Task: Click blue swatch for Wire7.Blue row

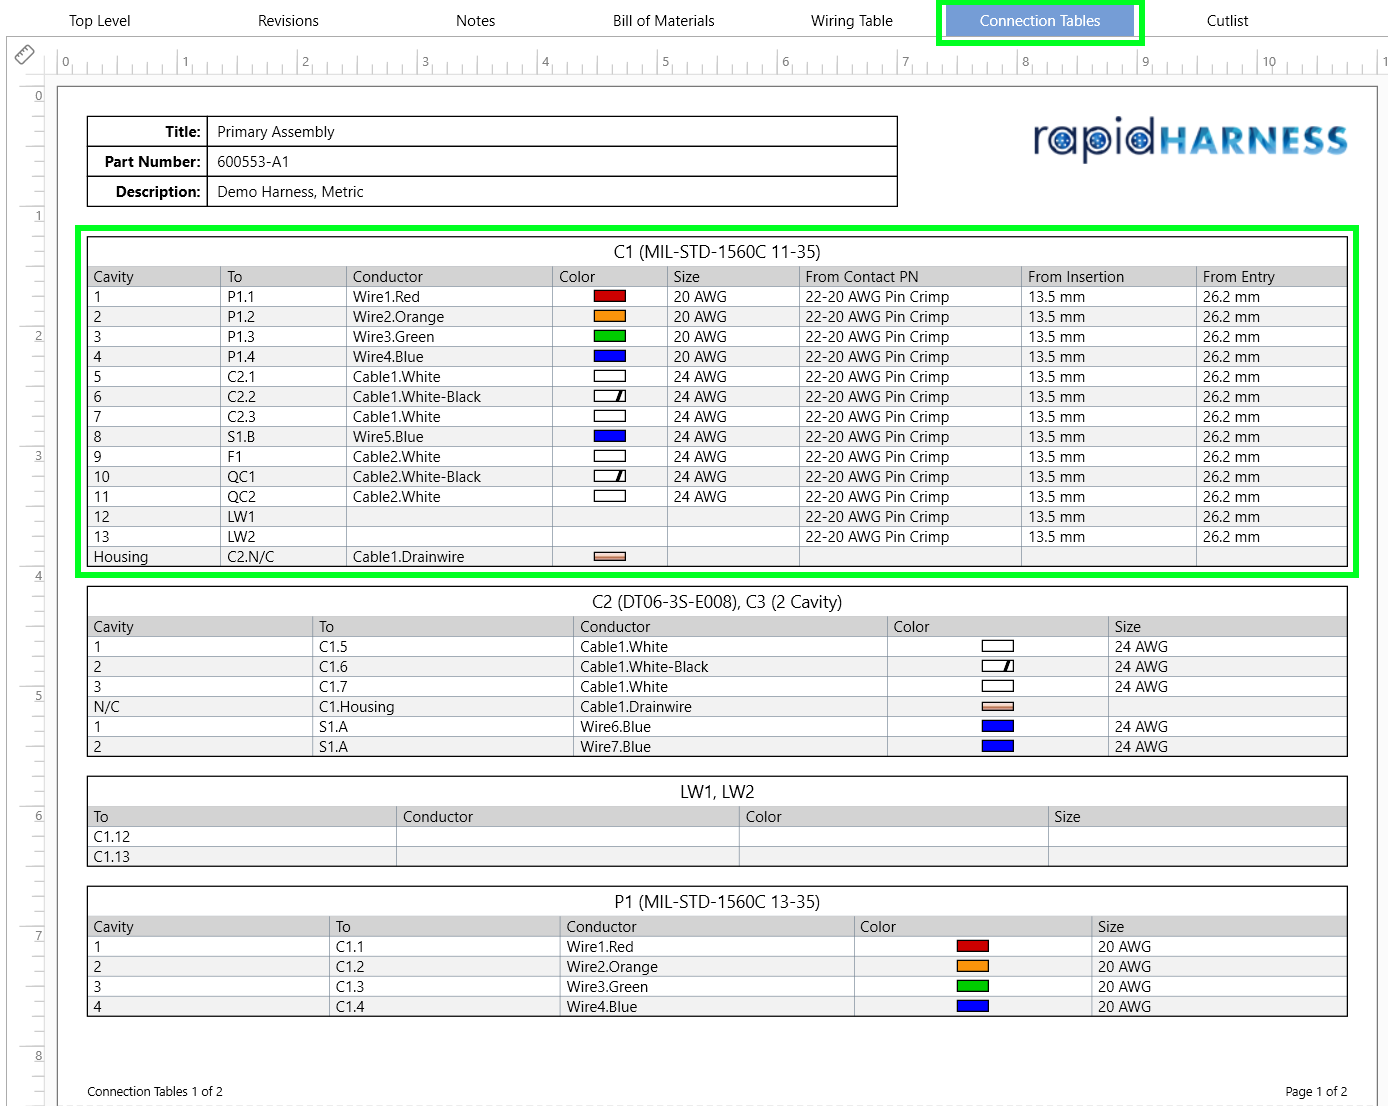Action: point(998,746)
